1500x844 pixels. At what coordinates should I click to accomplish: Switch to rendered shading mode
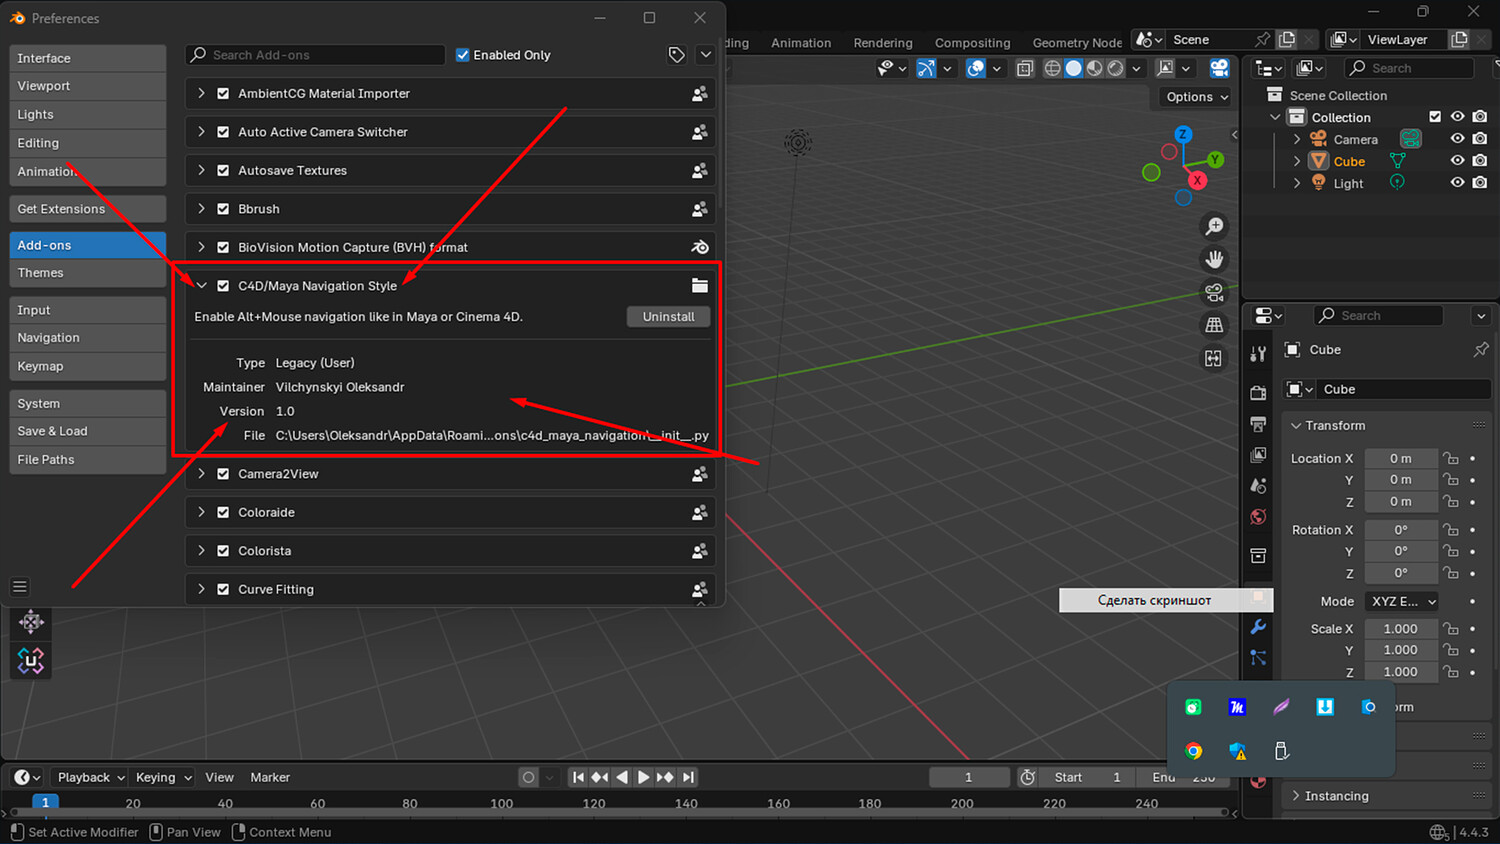[1116, 68]
